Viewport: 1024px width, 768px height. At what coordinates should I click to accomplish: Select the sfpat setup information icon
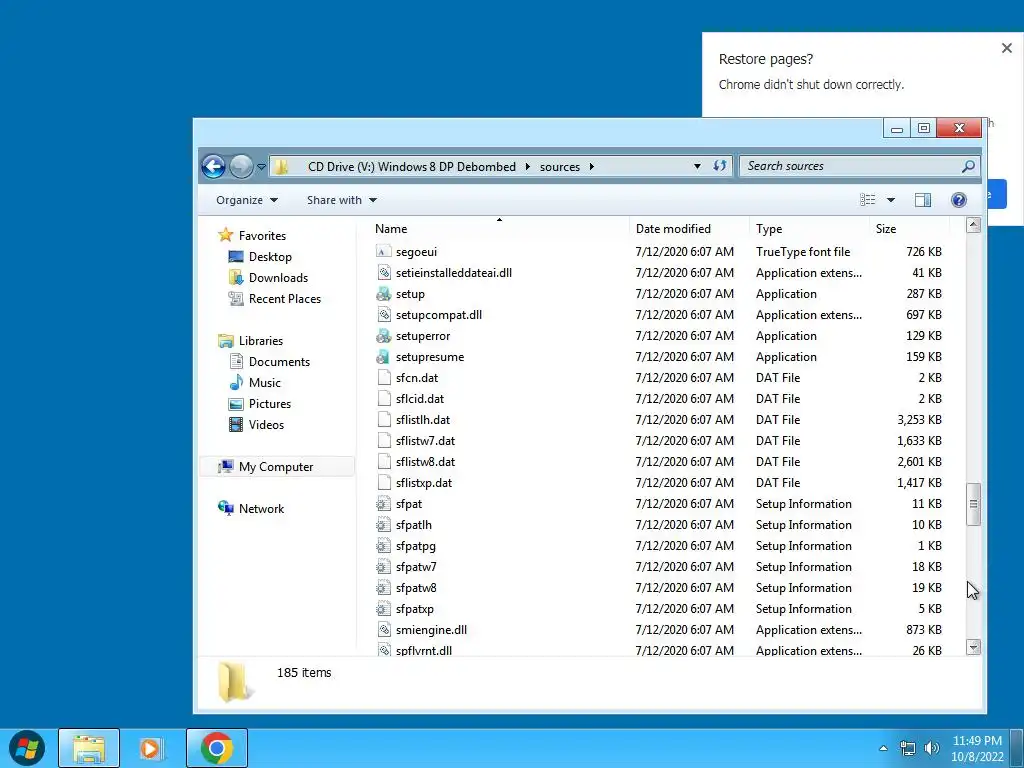tap(384, 504)
